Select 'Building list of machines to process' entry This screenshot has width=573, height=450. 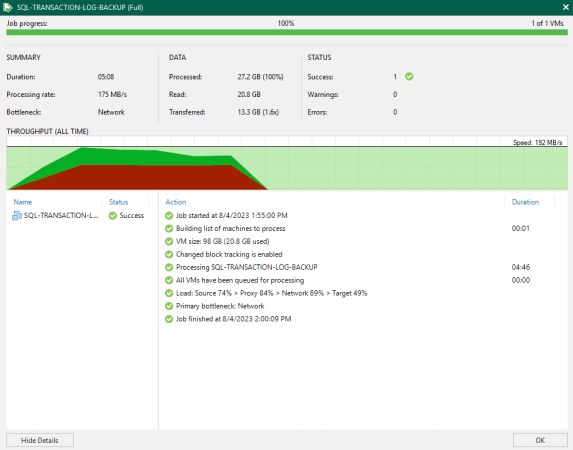pos(231,228)
